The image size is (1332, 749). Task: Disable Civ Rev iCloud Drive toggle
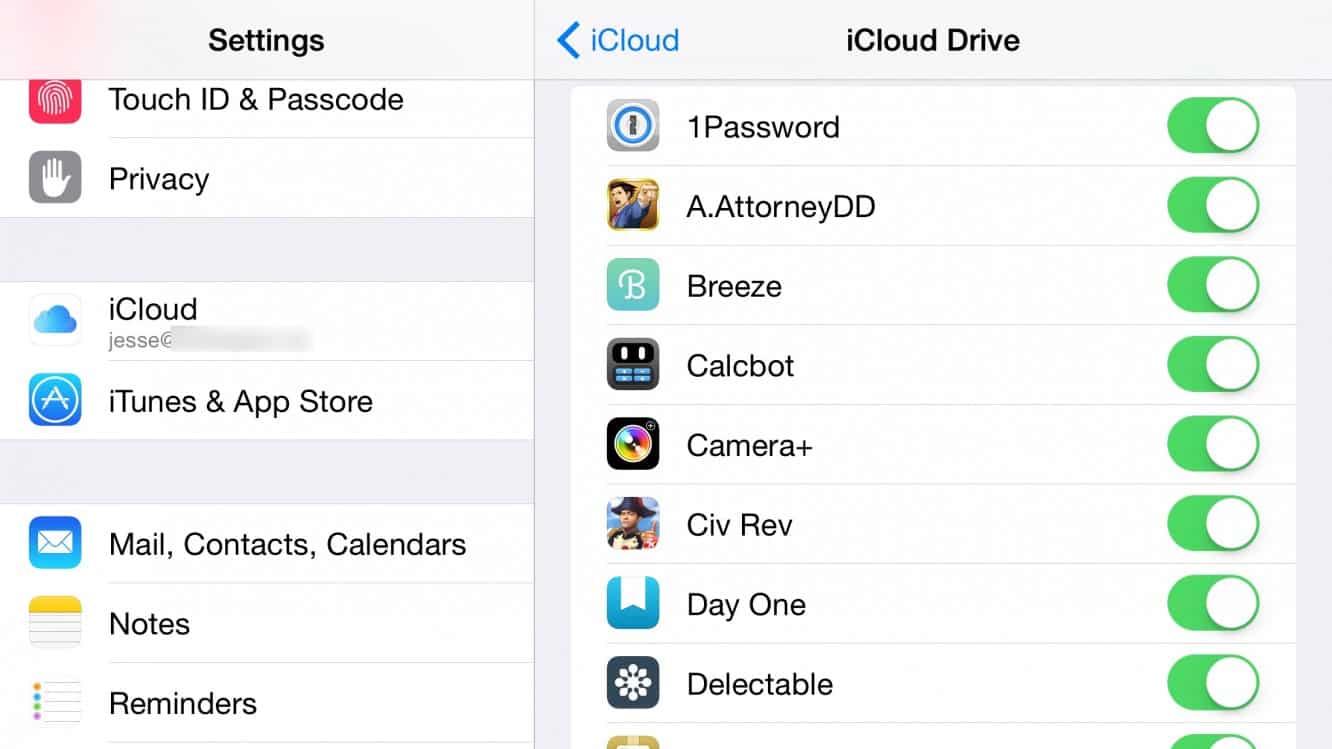pos(1213,524)
